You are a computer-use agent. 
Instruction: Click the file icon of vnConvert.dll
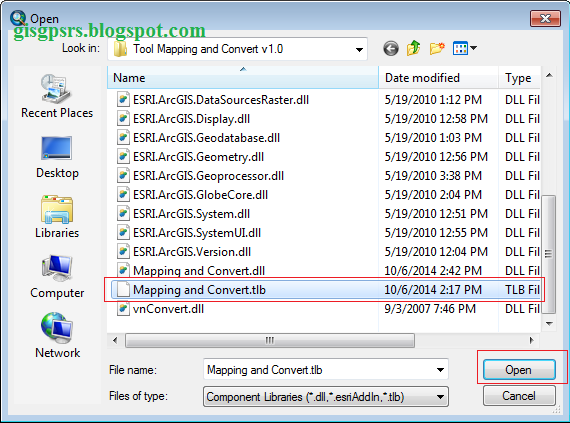[123, 309]
